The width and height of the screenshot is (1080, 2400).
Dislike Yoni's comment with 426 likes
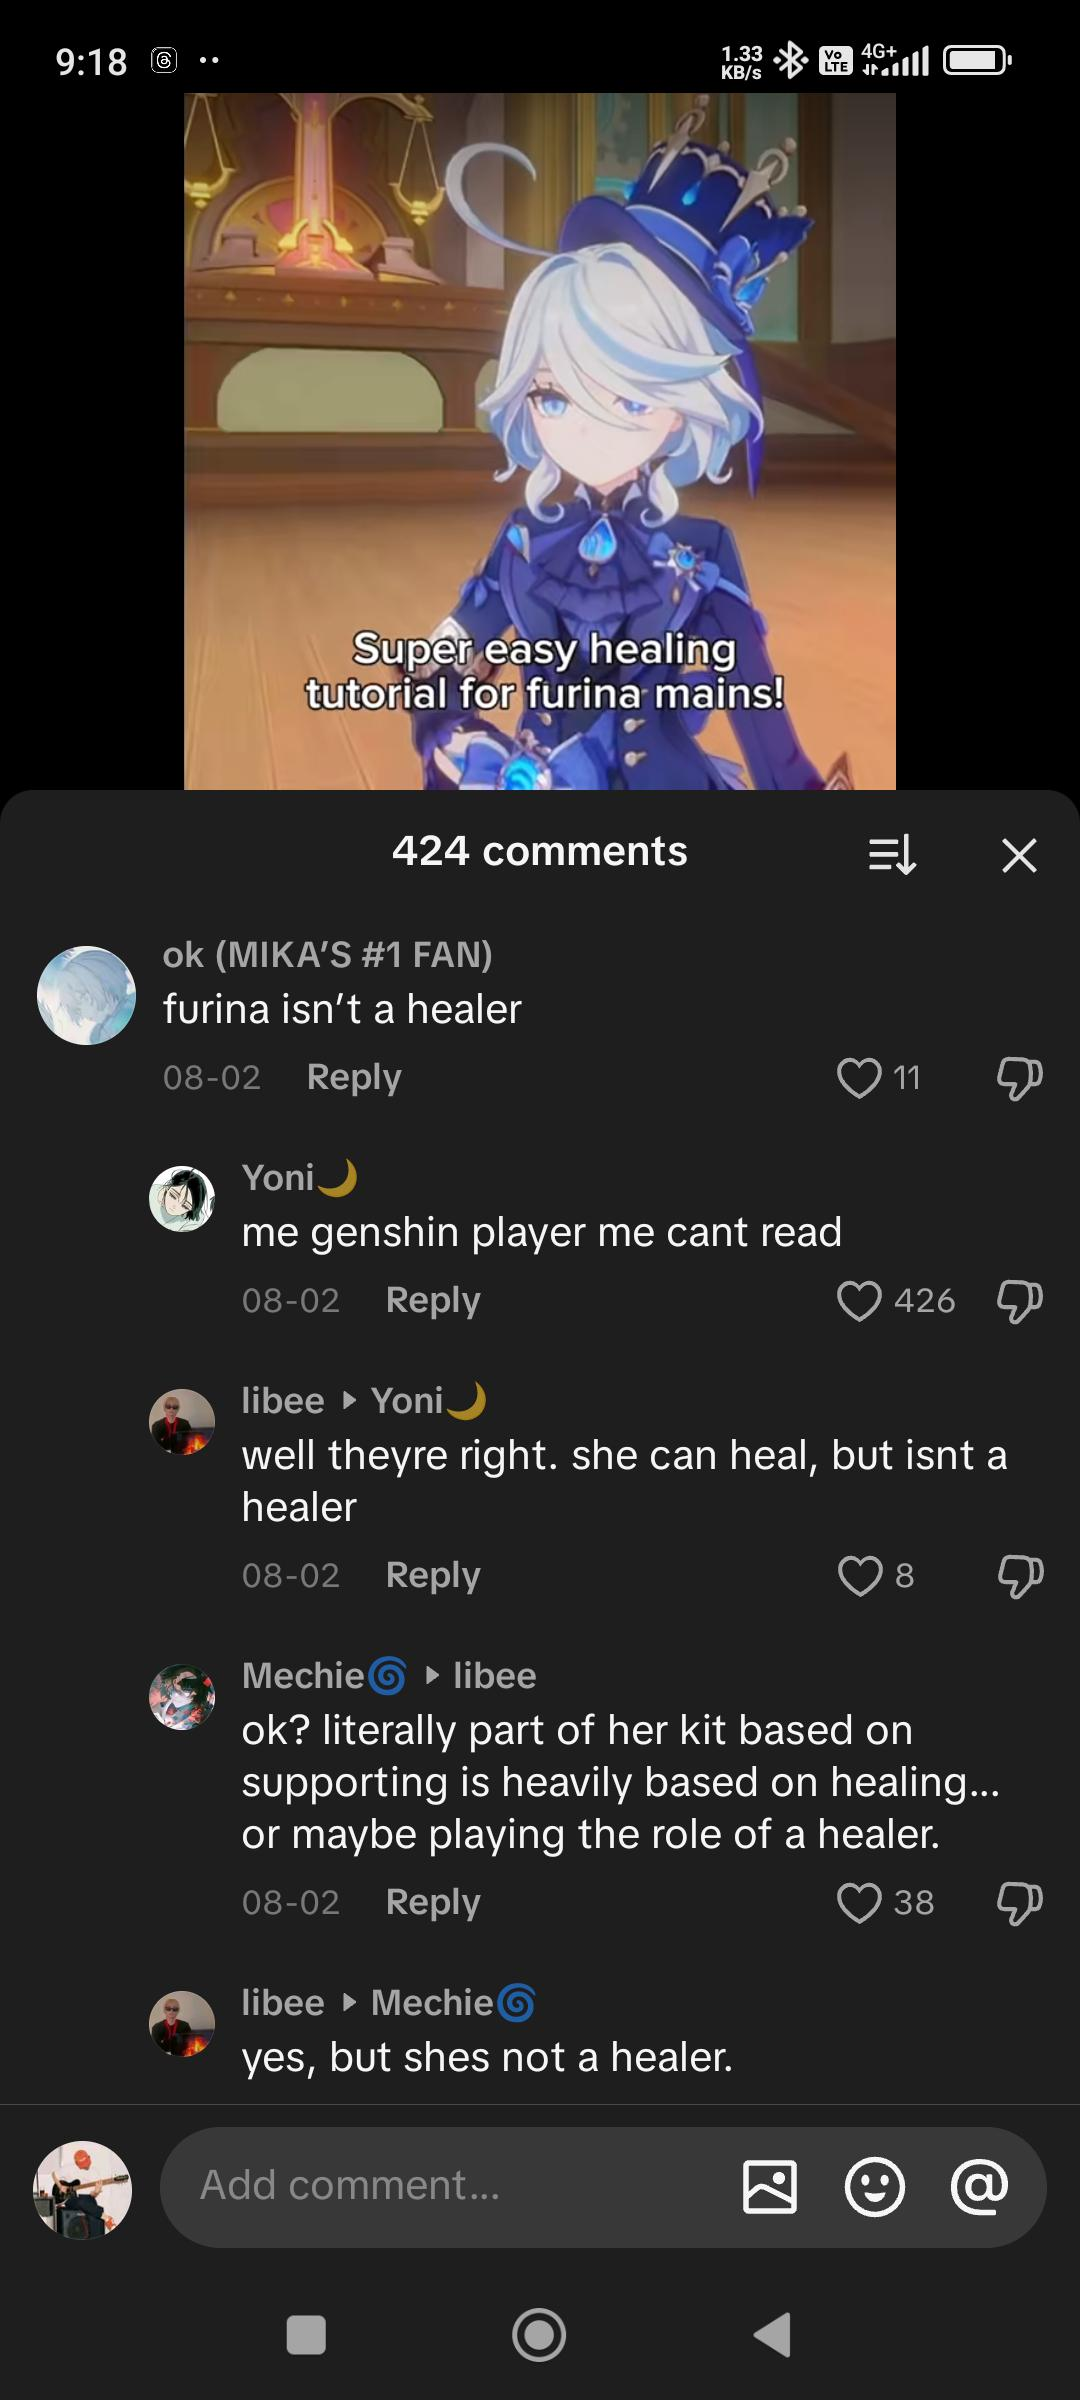(x=1019, y=1302)
